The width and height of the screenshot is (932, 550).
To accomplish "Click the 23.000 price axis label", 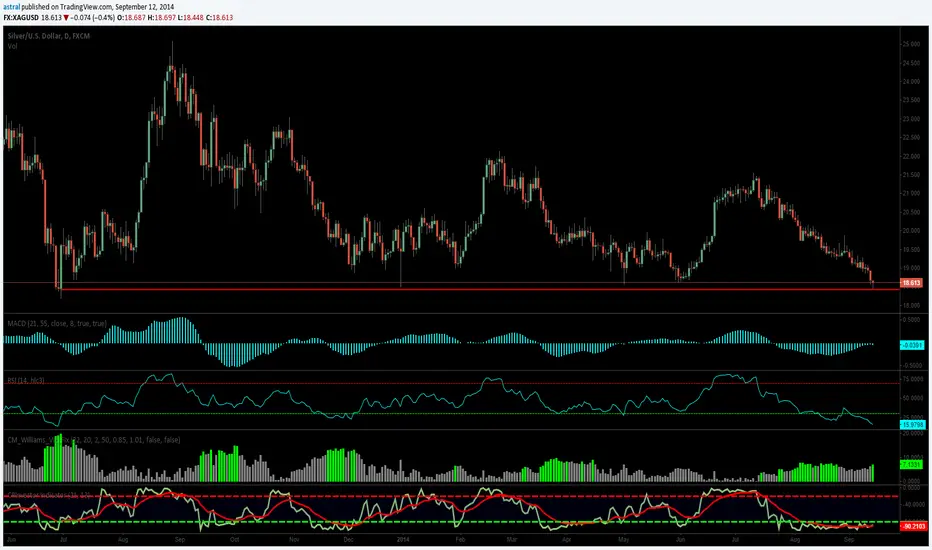I will coord(911,119).
